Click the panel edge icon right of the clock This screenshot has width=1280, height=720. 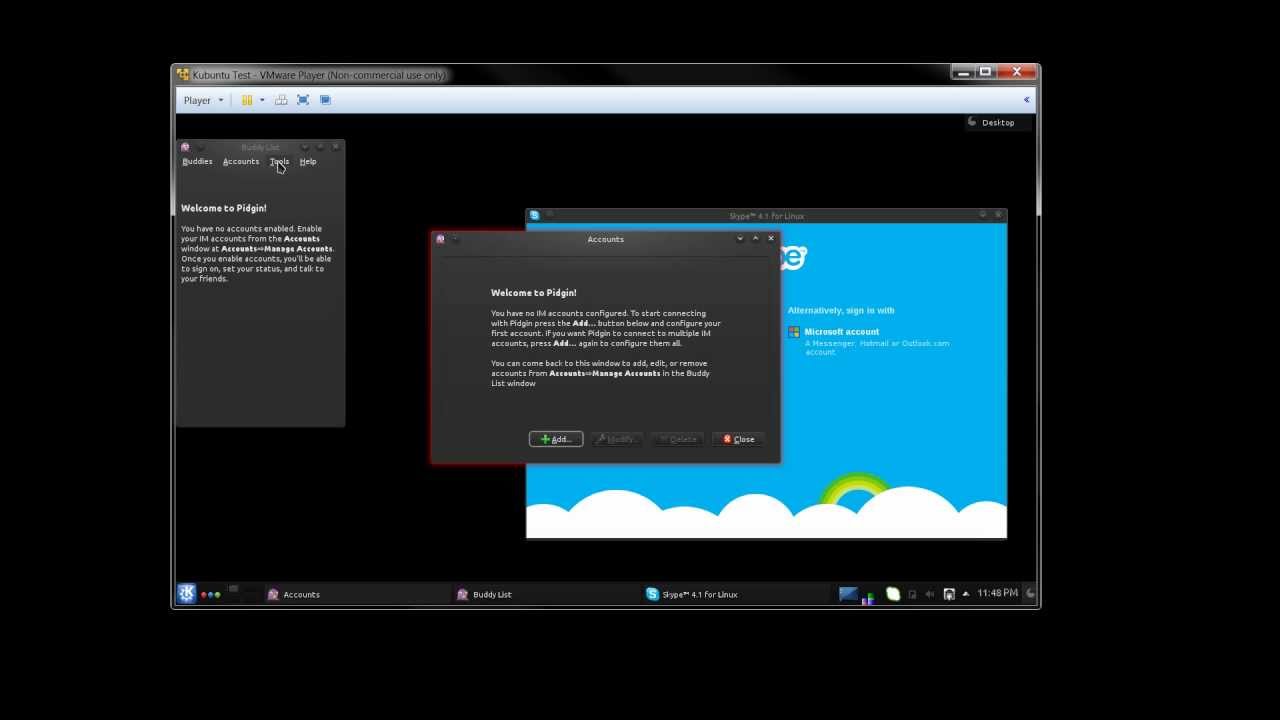click(1030, 593)
